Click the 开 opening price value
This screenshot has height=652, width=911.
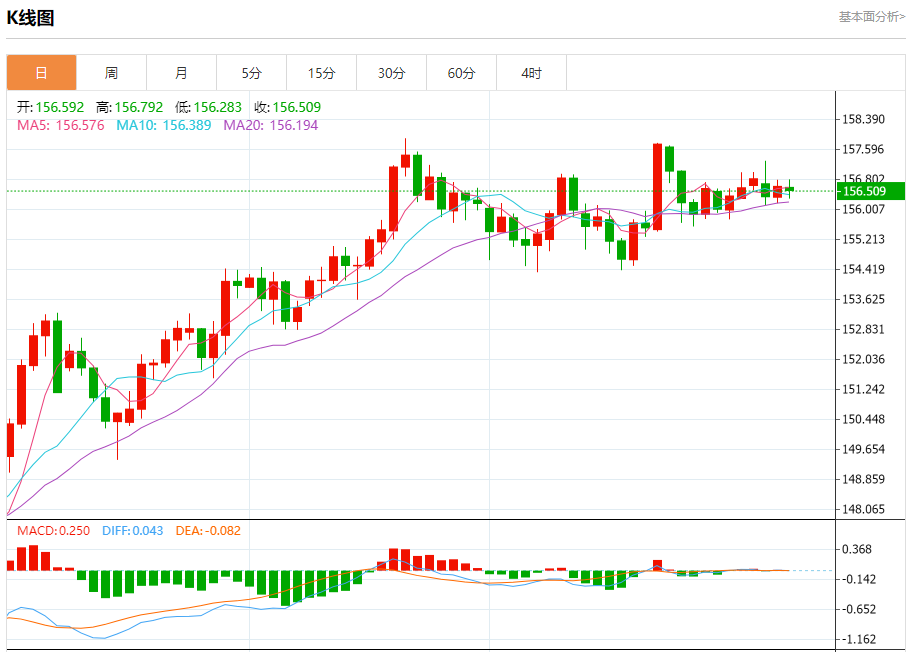click(x=60, y=107)
